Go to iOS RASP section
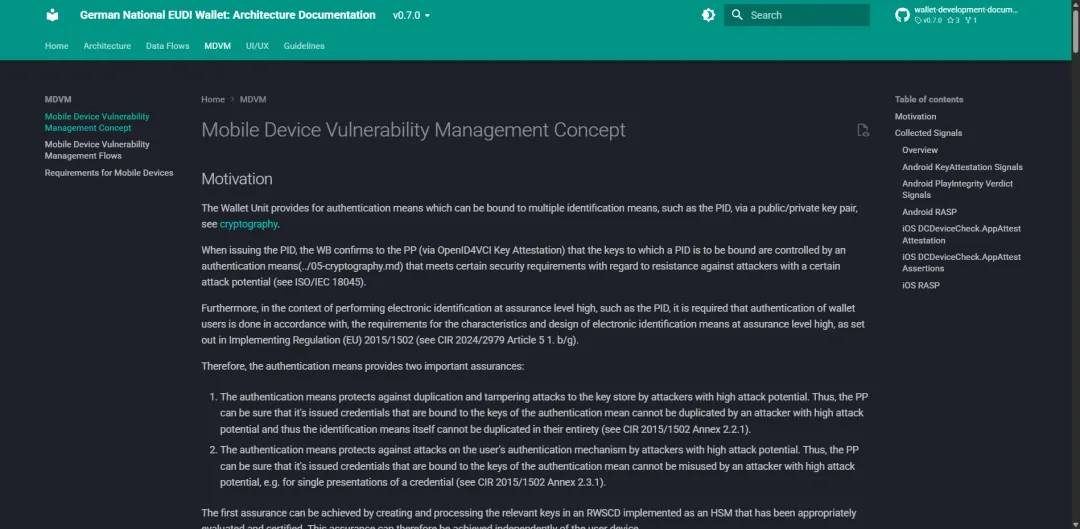 coord(921,285)
